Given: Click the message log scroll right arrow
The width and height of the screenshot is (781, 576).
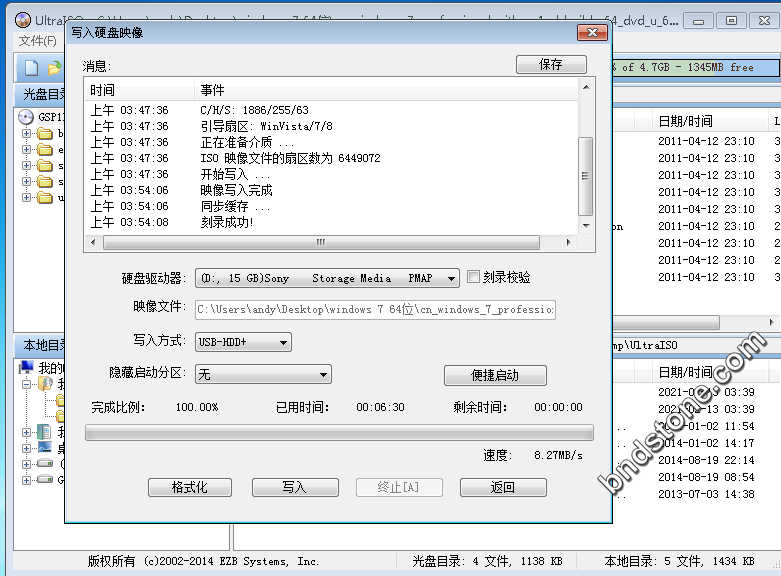Looking at the screenshot, I should 568,243.
